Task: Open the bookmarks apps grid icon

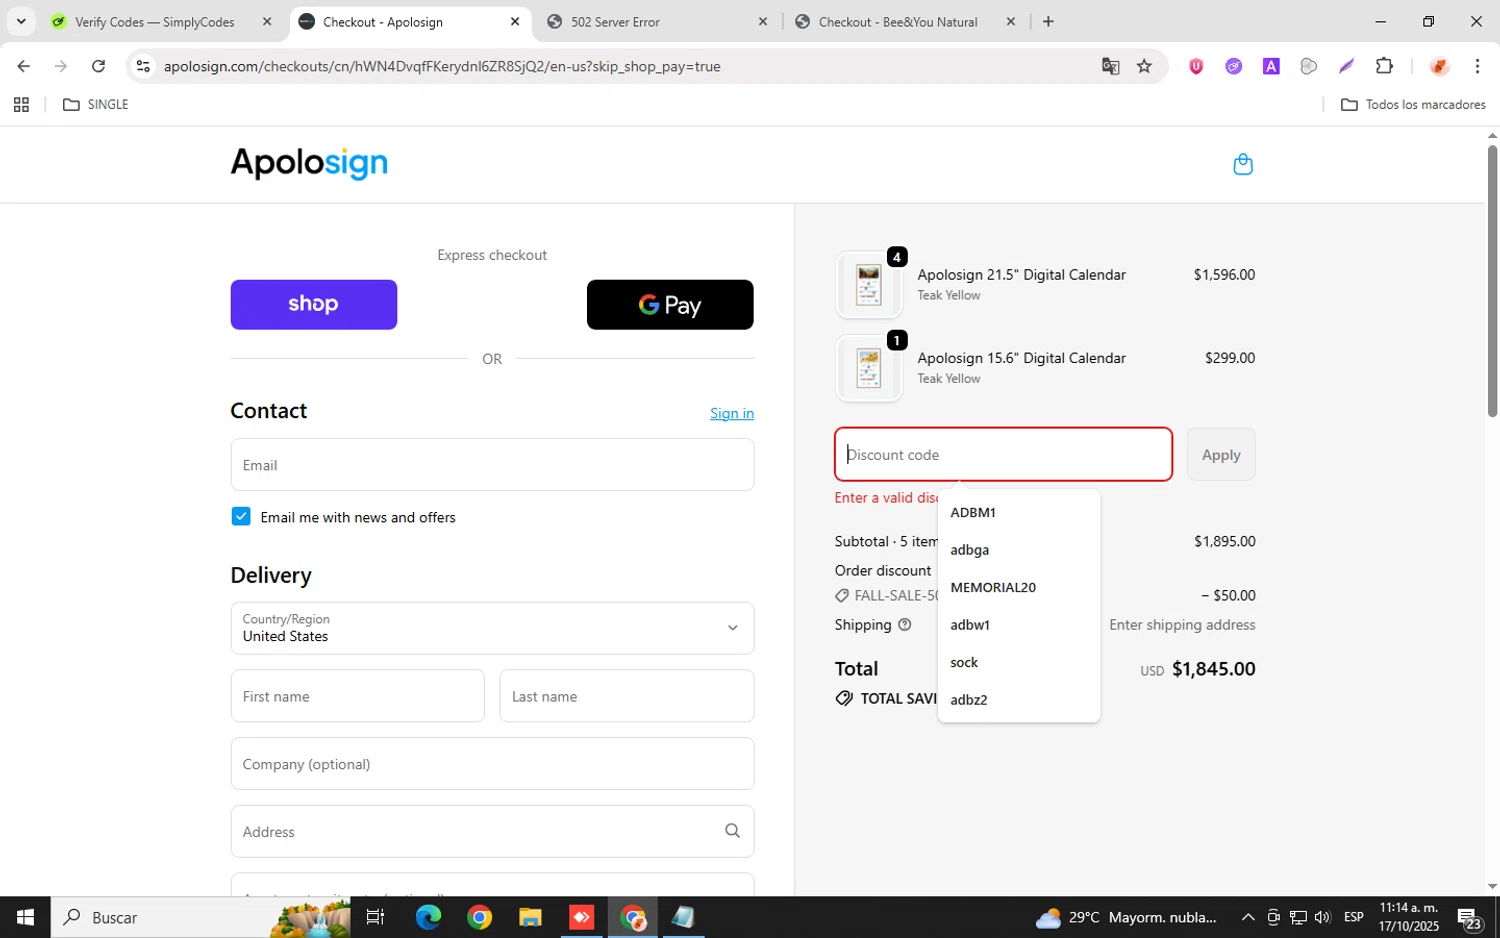Action: coord(21,104)
